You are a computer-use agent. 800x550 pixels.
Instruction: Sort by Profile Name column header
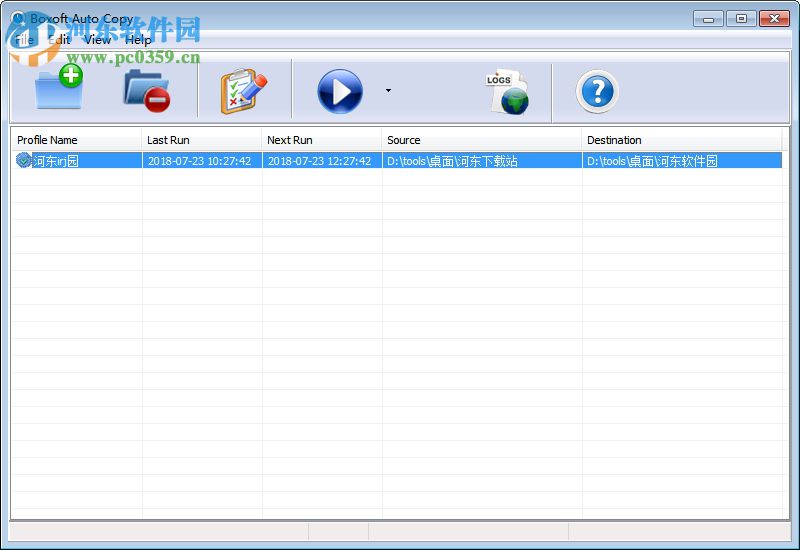[x=76, y=140]
